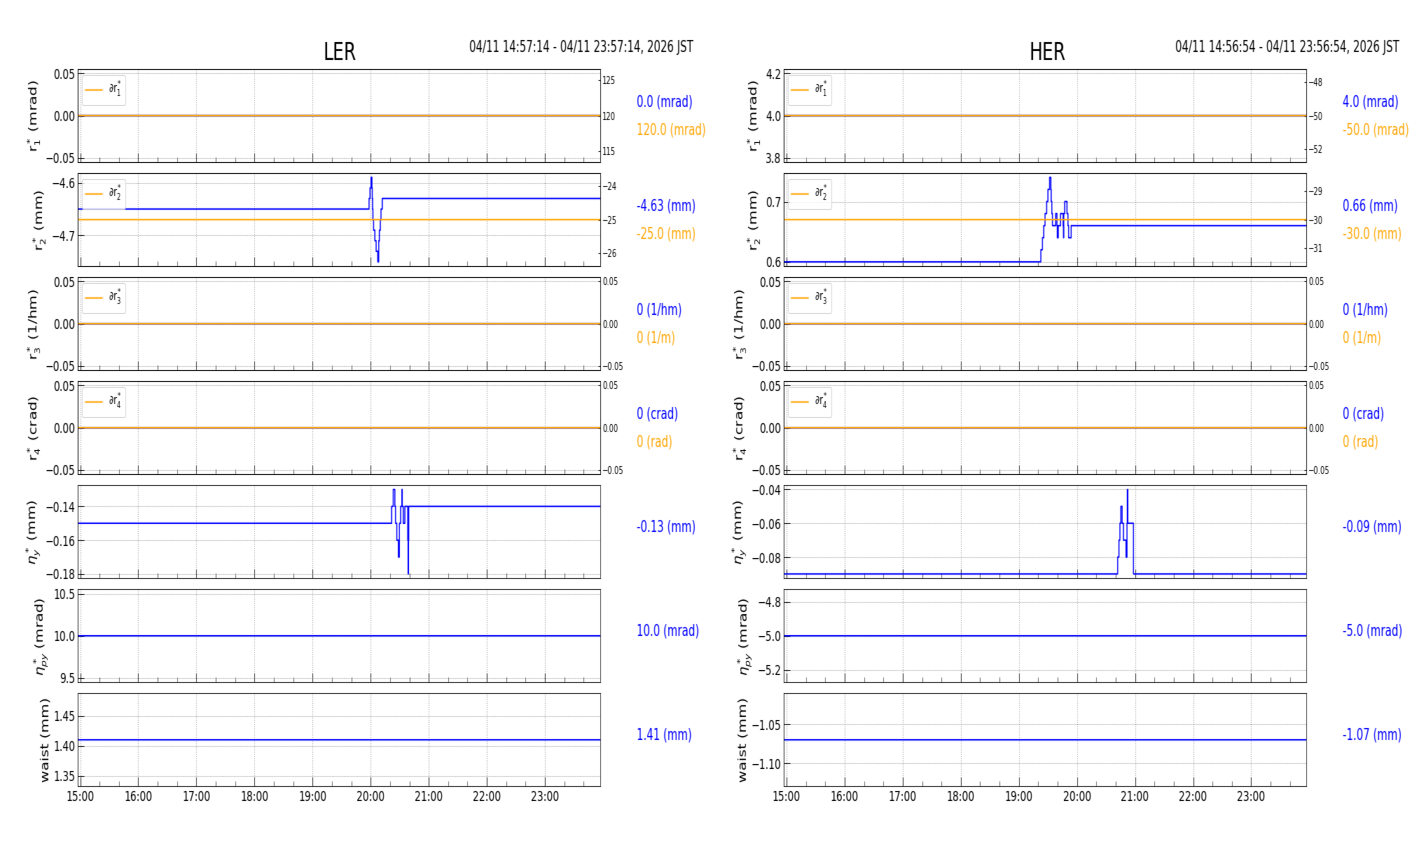Click the 125 right-axis tick label
This screenshot has height=864, width=1412.
click(x=608, y=80)
